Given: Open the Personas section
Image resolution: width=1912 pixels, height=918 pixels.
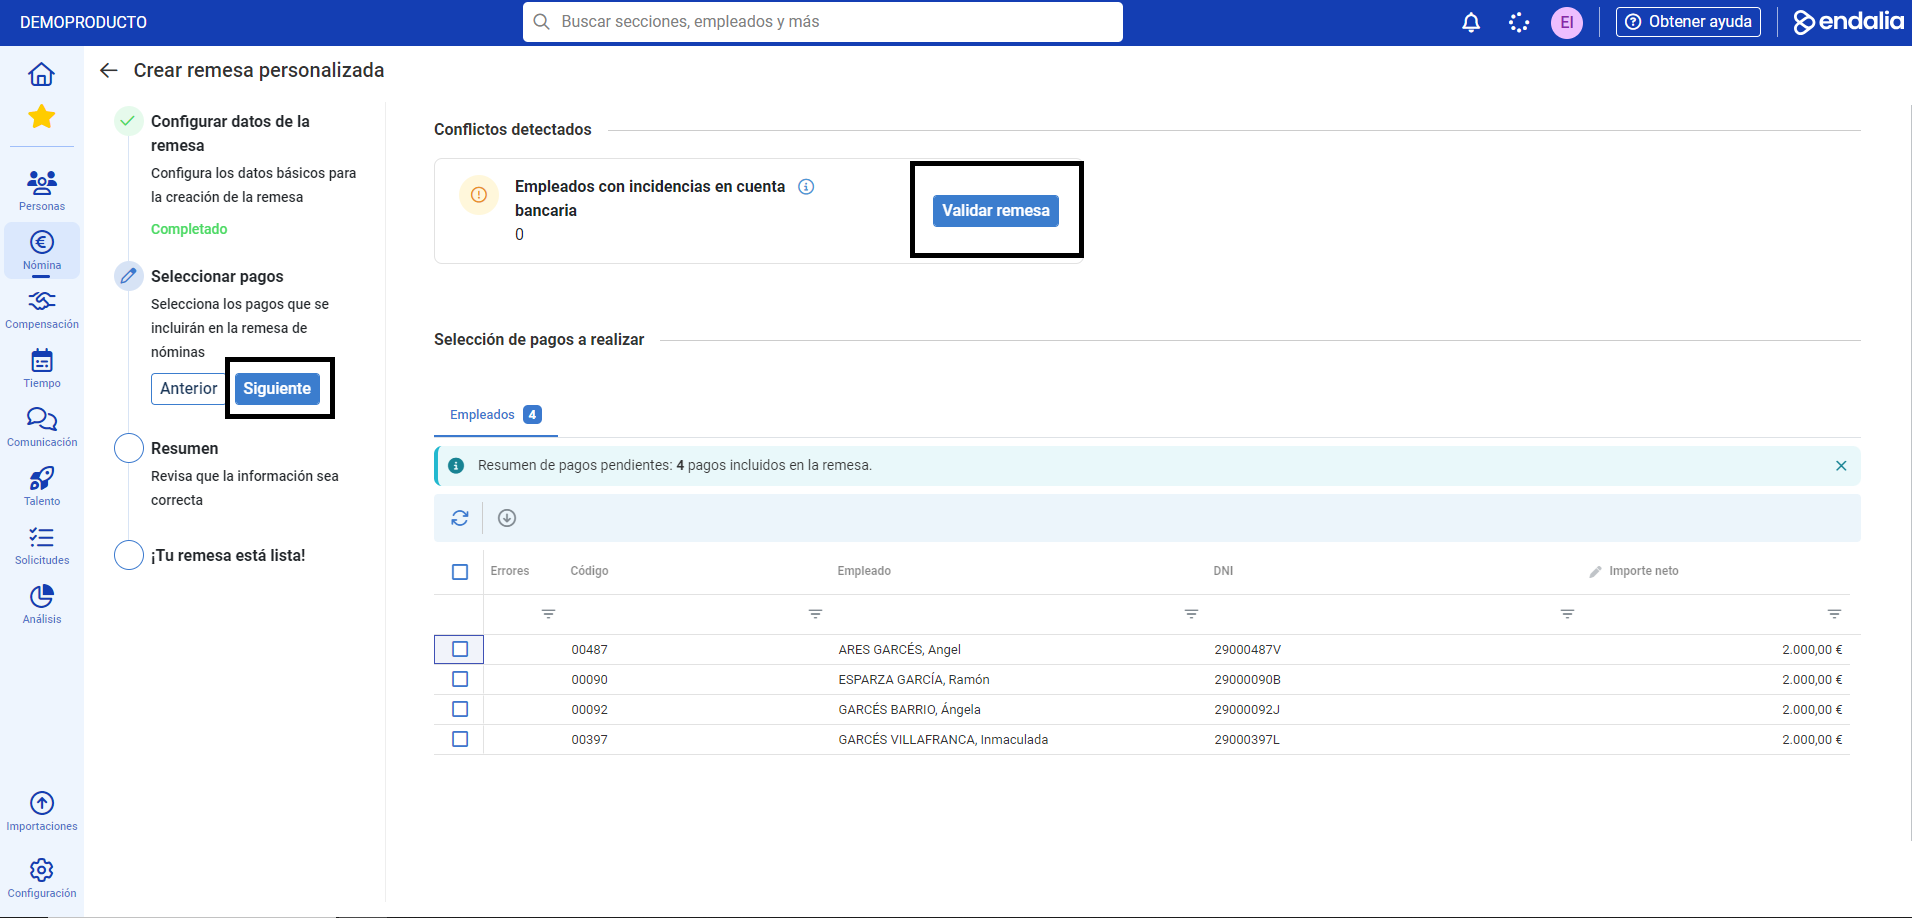Looking at the screenshot, I should (x=42, y=189).
